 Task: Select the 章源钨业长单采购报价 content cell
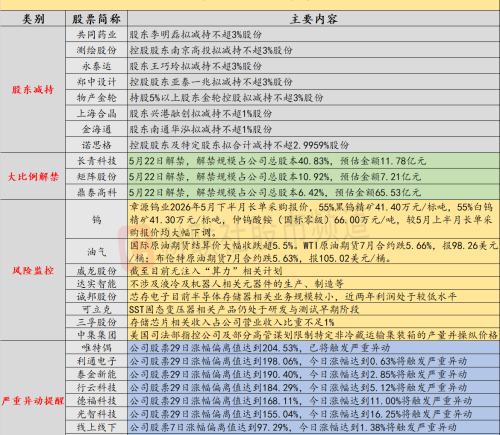click(314, 219)
